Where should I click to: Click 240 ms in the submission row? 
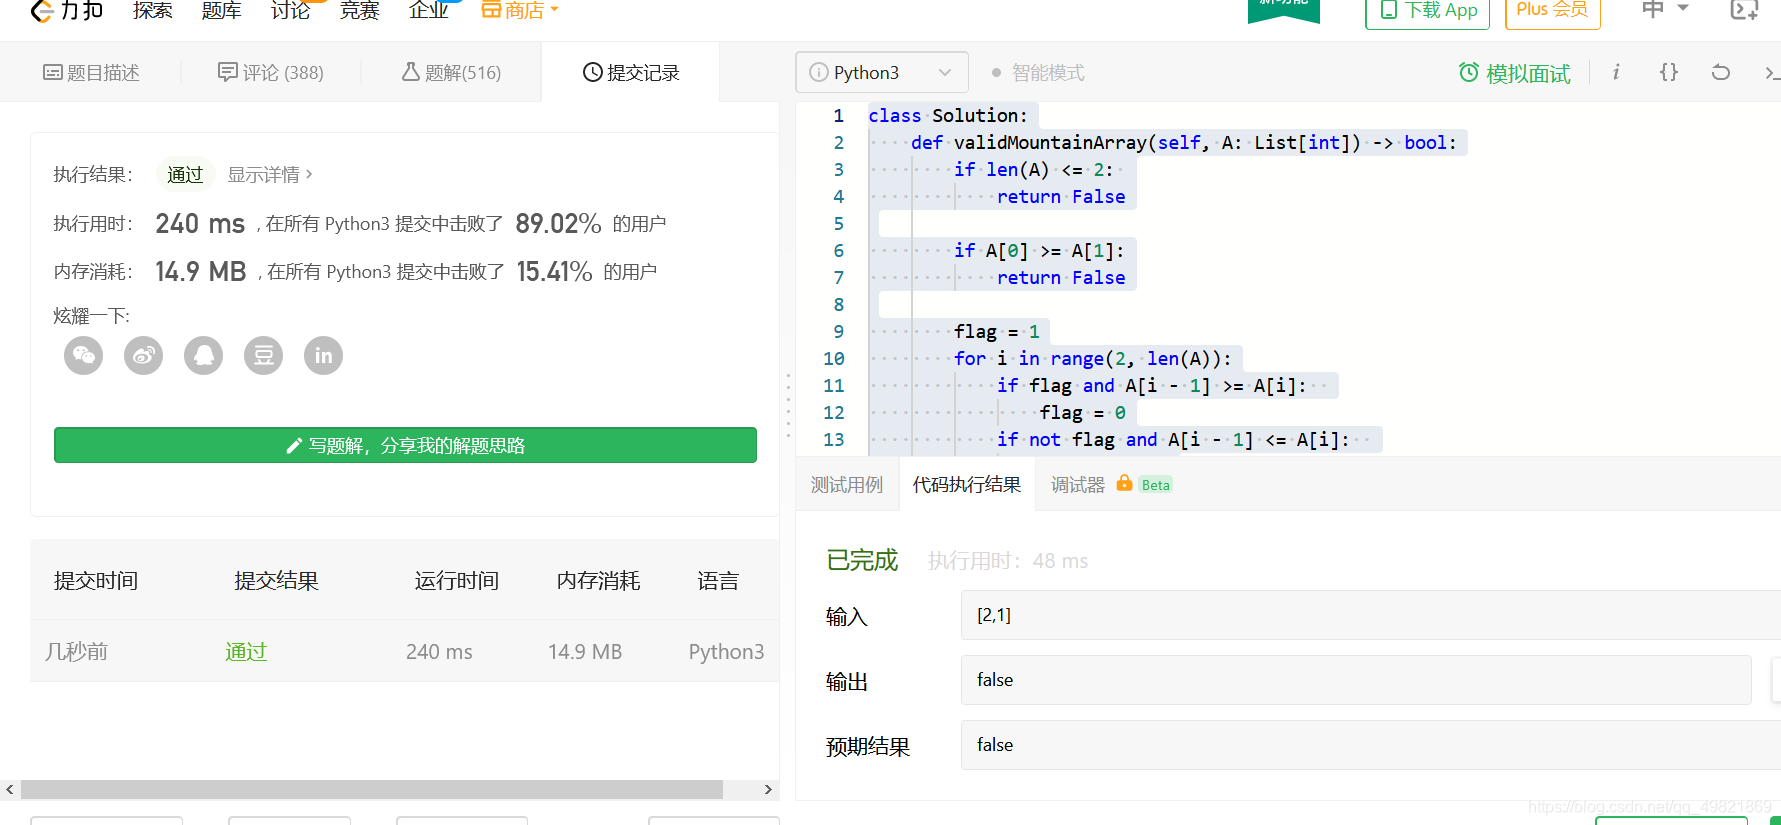(439, 652)
